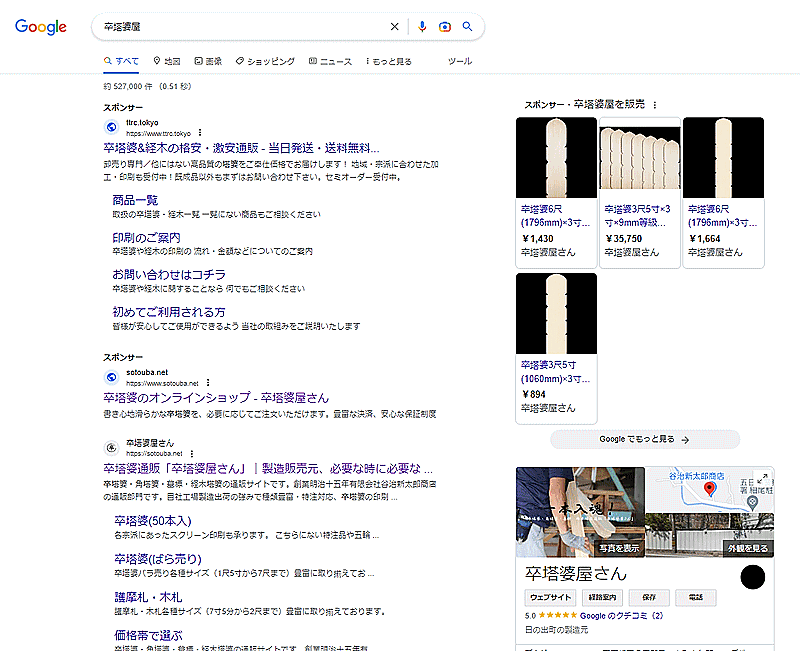800x651 pixels.
Task: Open three-dot menu beside sponsored sotouba.net URL
Action: [208, 383]
